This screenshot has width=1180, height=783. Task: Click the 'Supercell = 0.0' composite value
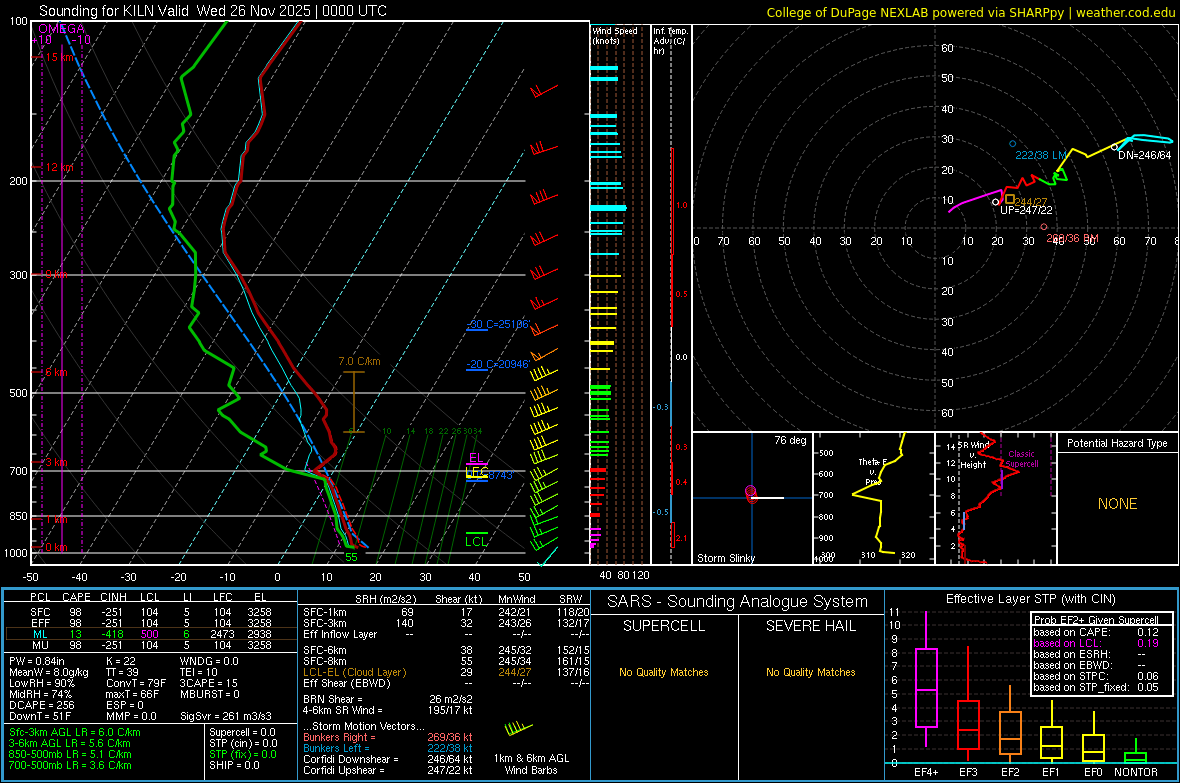(242, 732)
